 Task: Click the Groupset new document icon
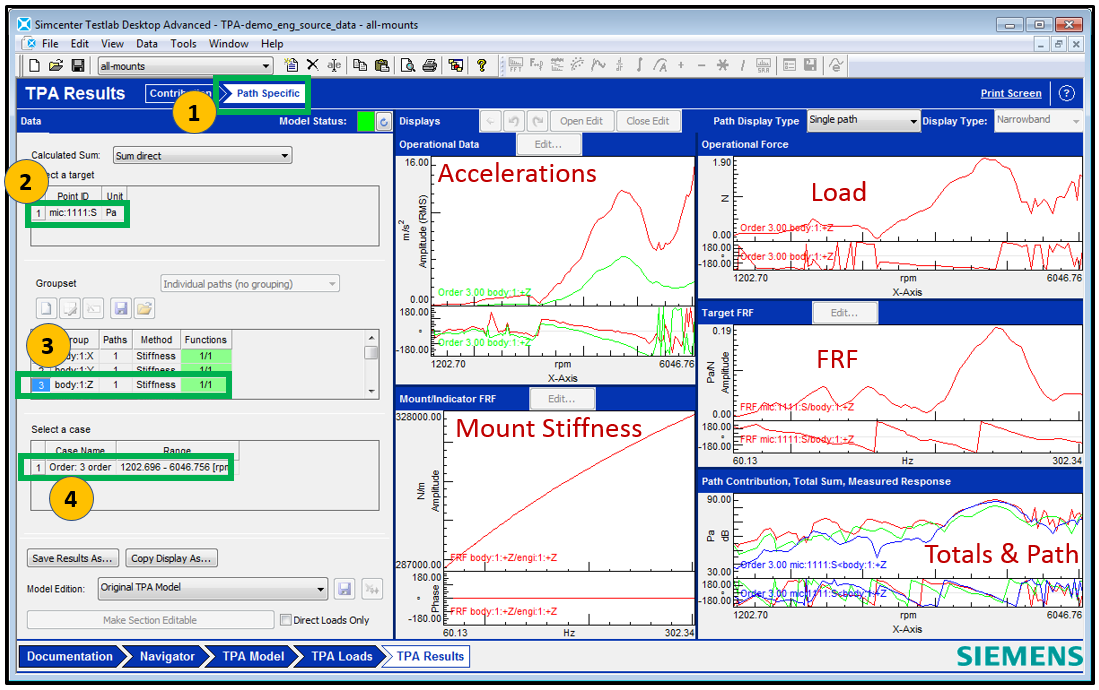point(46,309)
